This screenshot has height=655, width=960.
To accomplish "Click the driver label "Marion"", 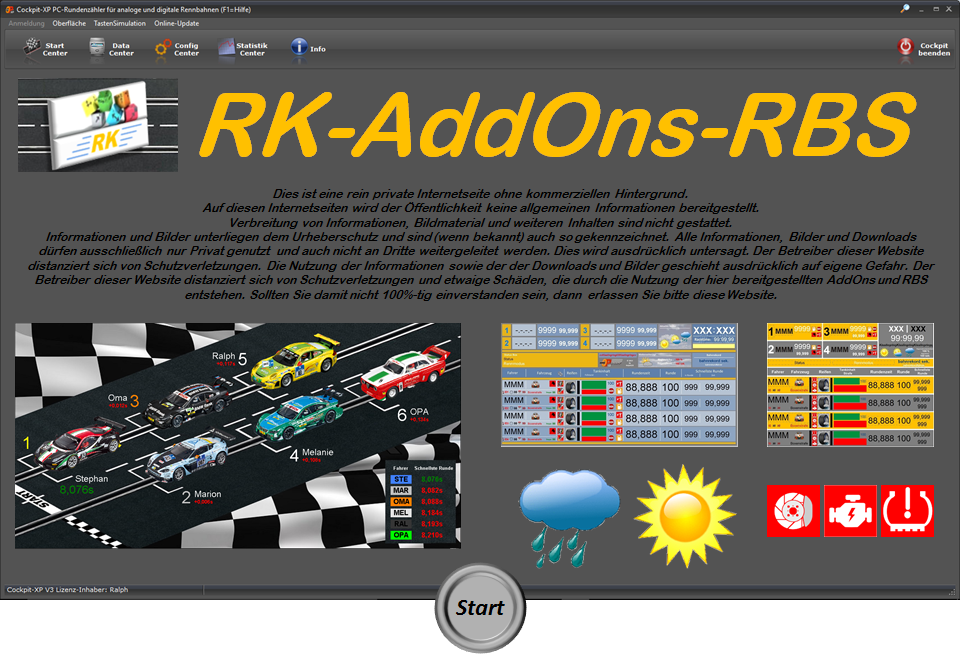I will pos(208,494).
